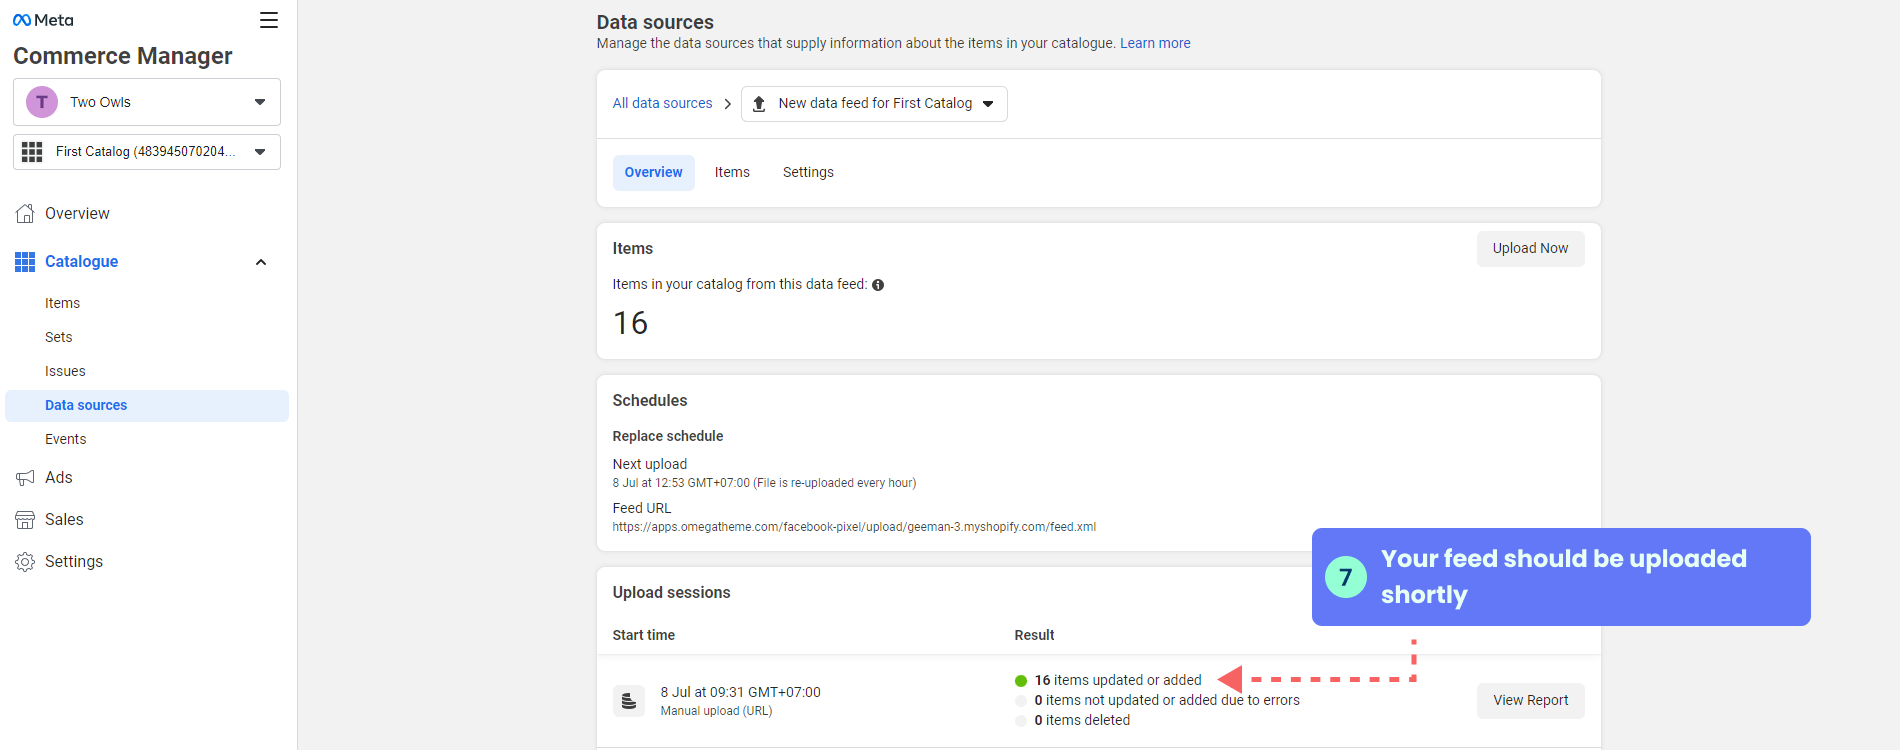Click the Catalogue grid icon in sidebar
This screenshot has width=1900, height=750.
tap(25, 262)
